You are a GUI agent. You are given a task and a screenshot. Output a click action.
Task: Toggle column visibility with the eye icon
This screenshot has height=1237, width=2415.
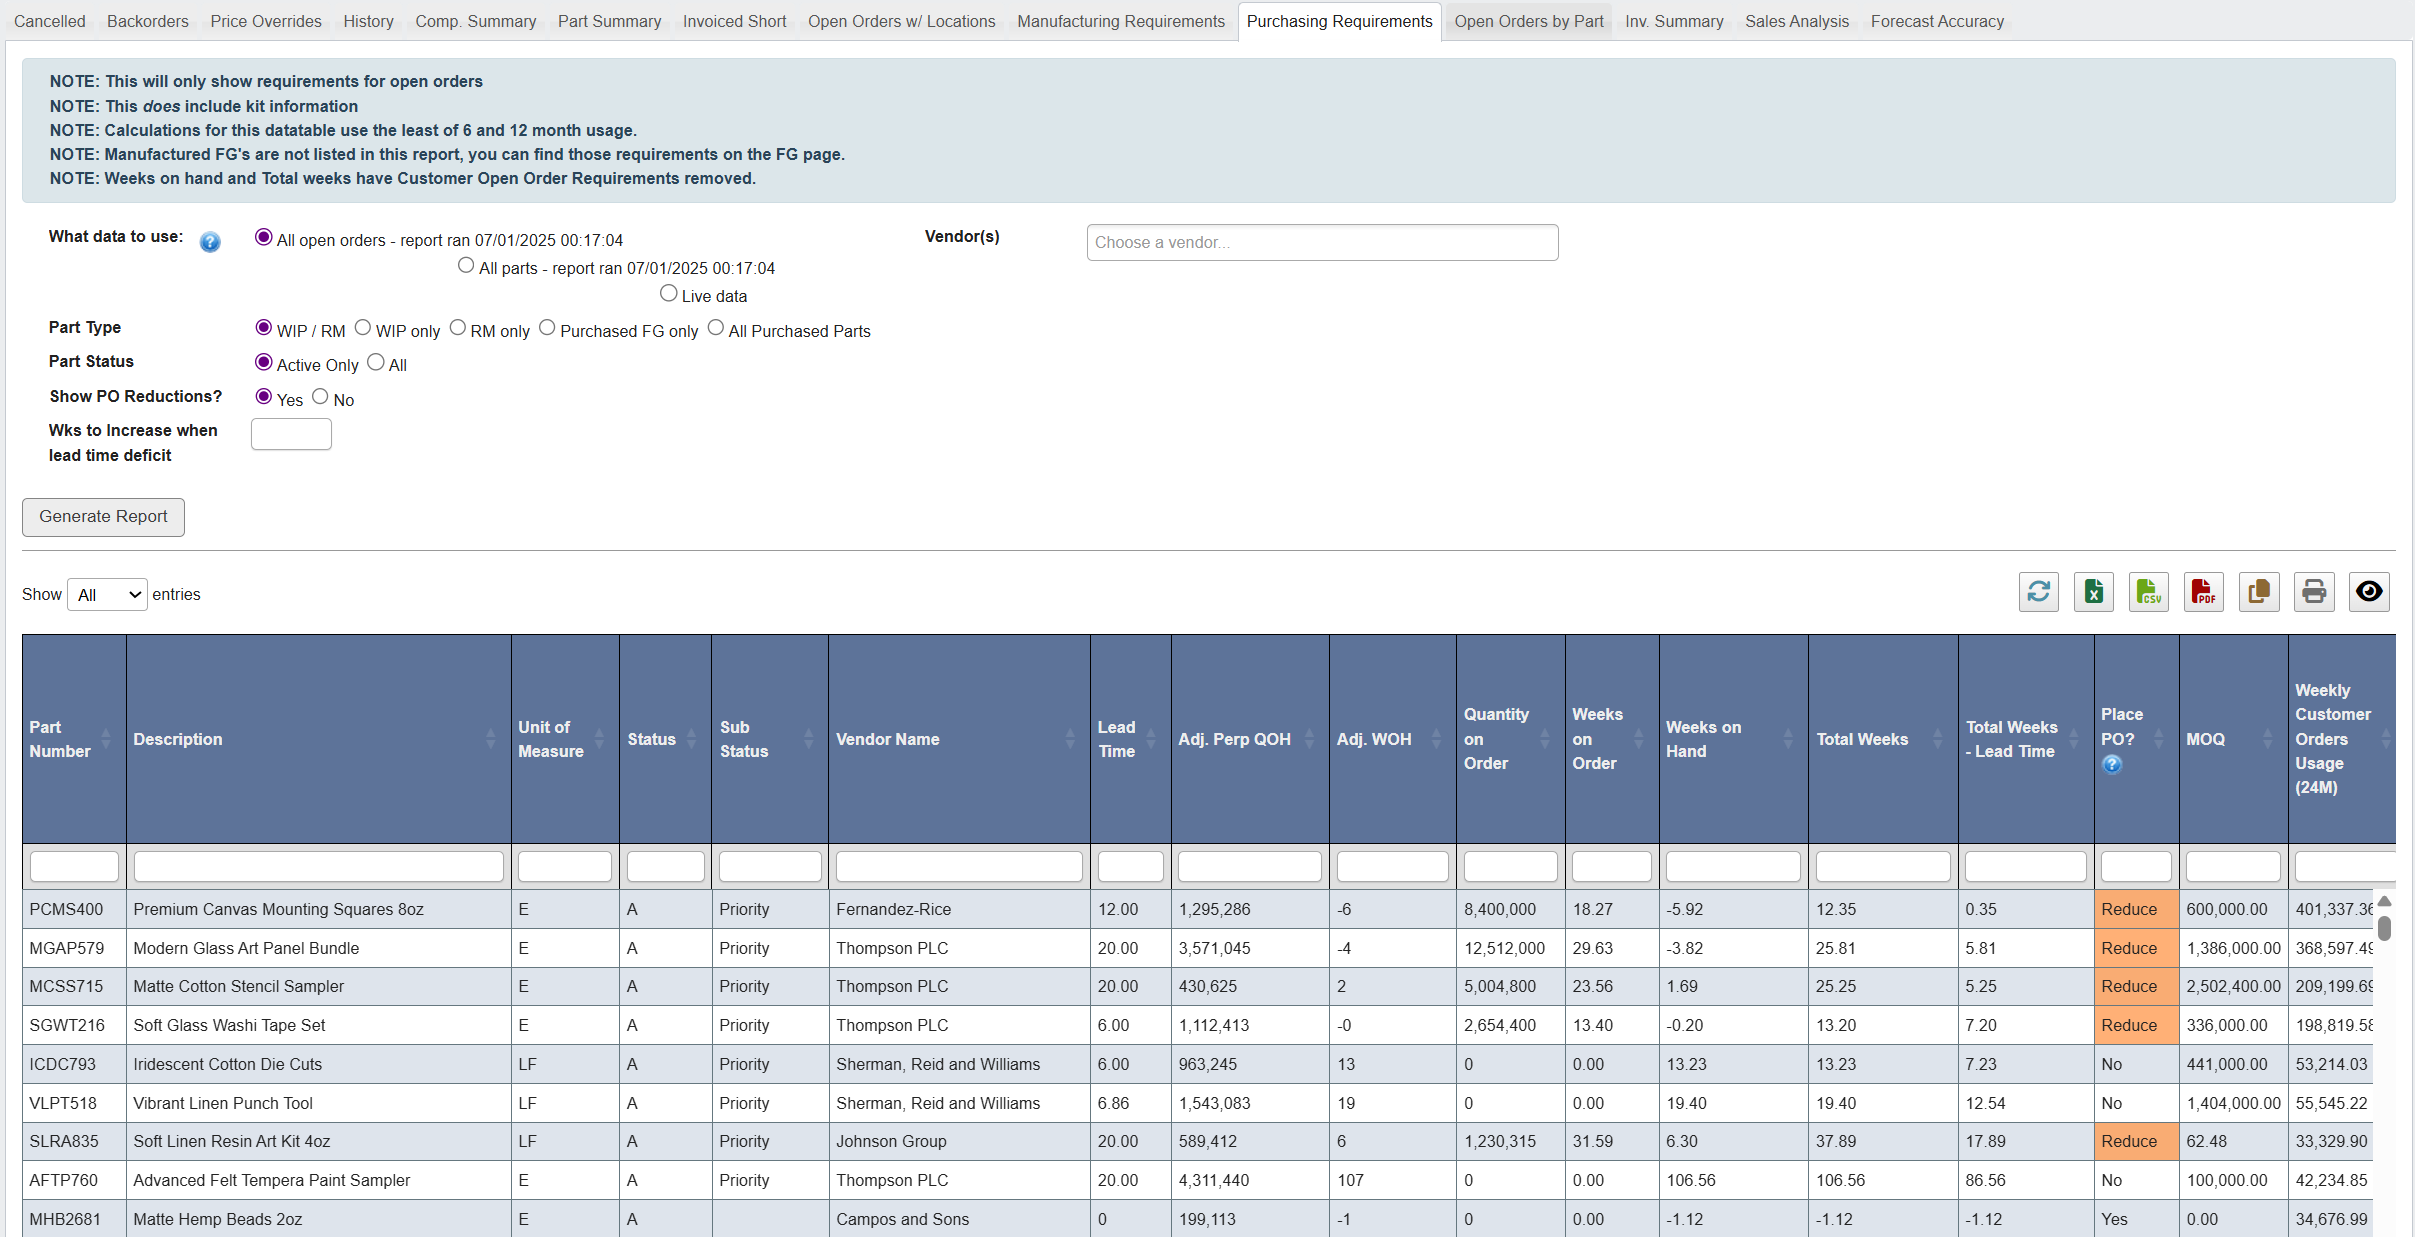tap(2368, 592)
